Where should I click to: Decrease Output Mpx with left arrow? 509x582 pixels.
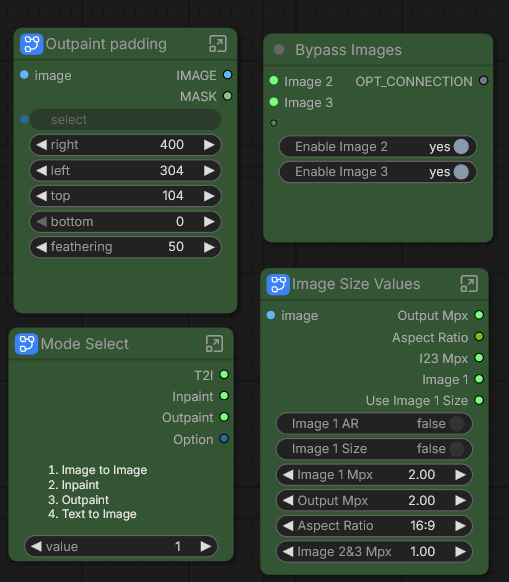point(288,500)
